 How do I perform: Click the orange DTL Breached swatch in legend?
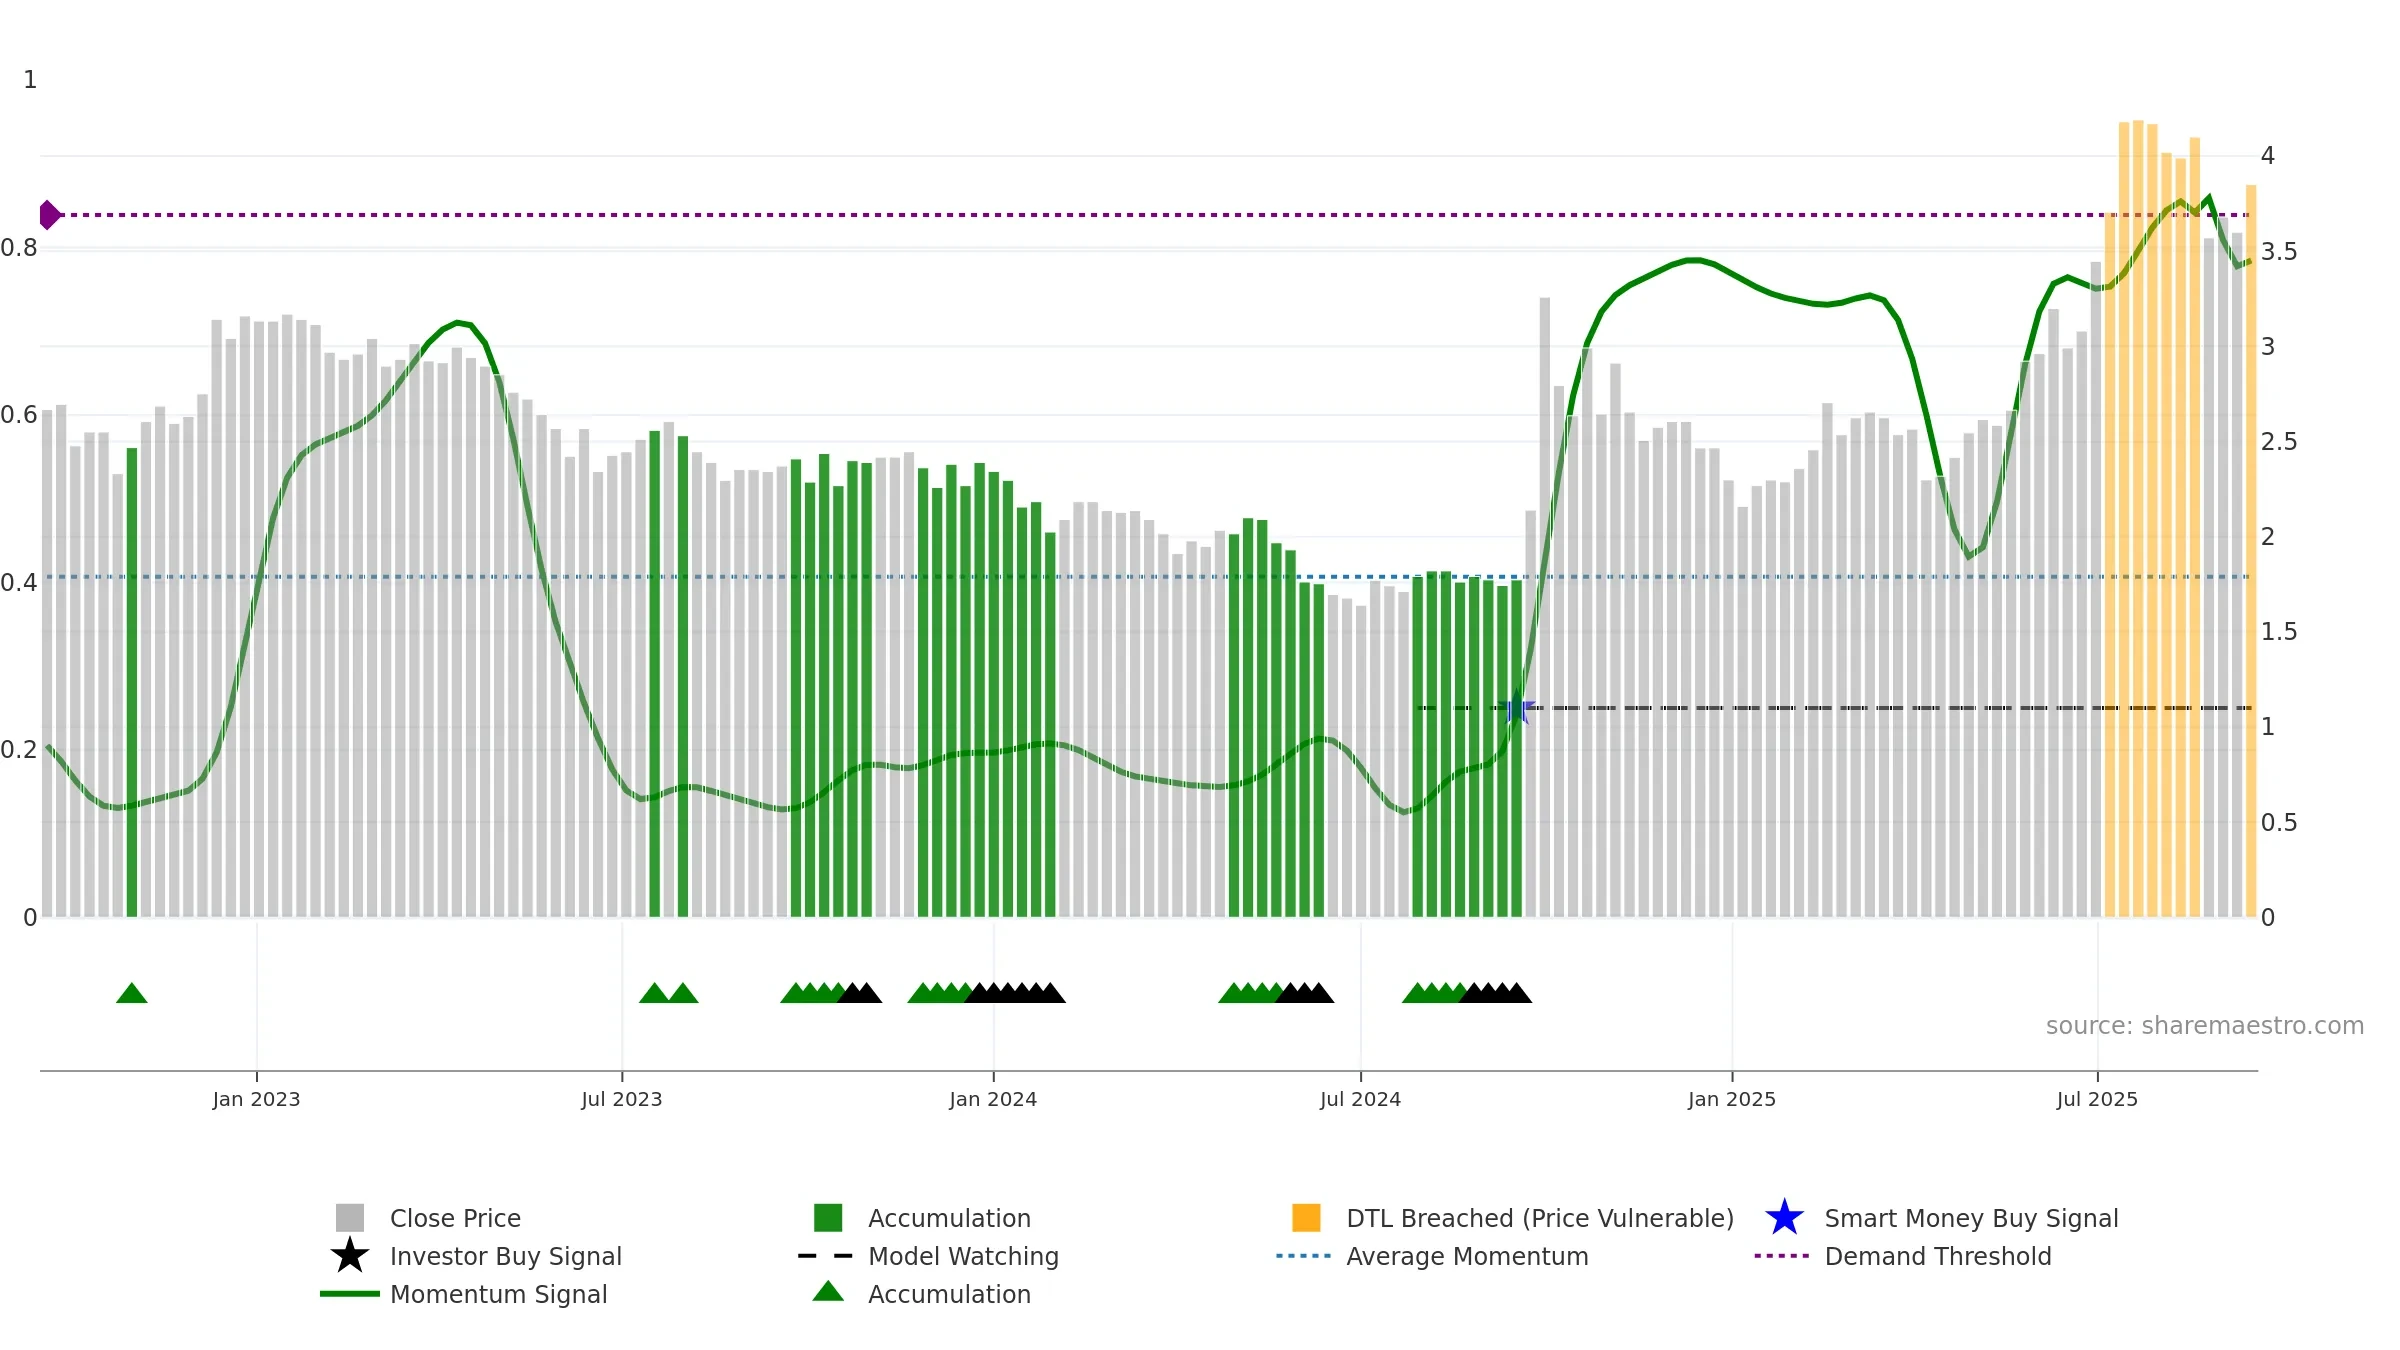tap(1306, 1218)
